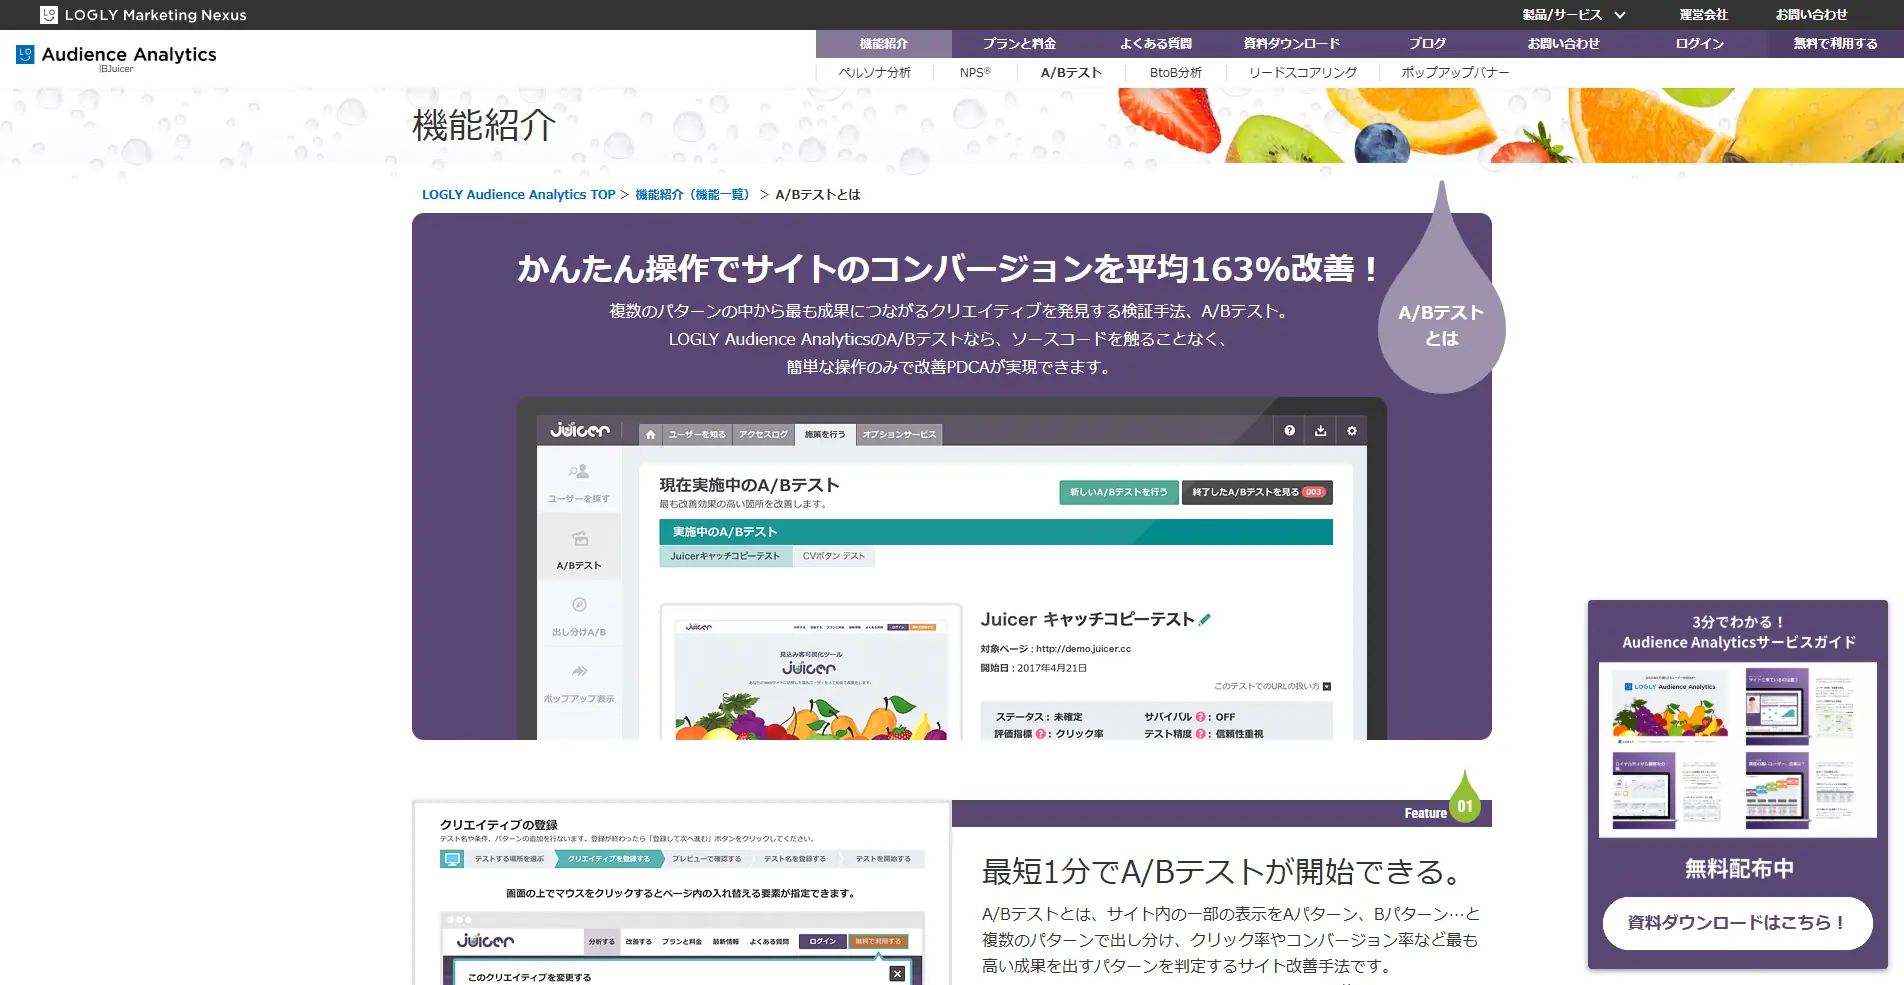Click the アクセスログ tab in demo

(764, 434)
